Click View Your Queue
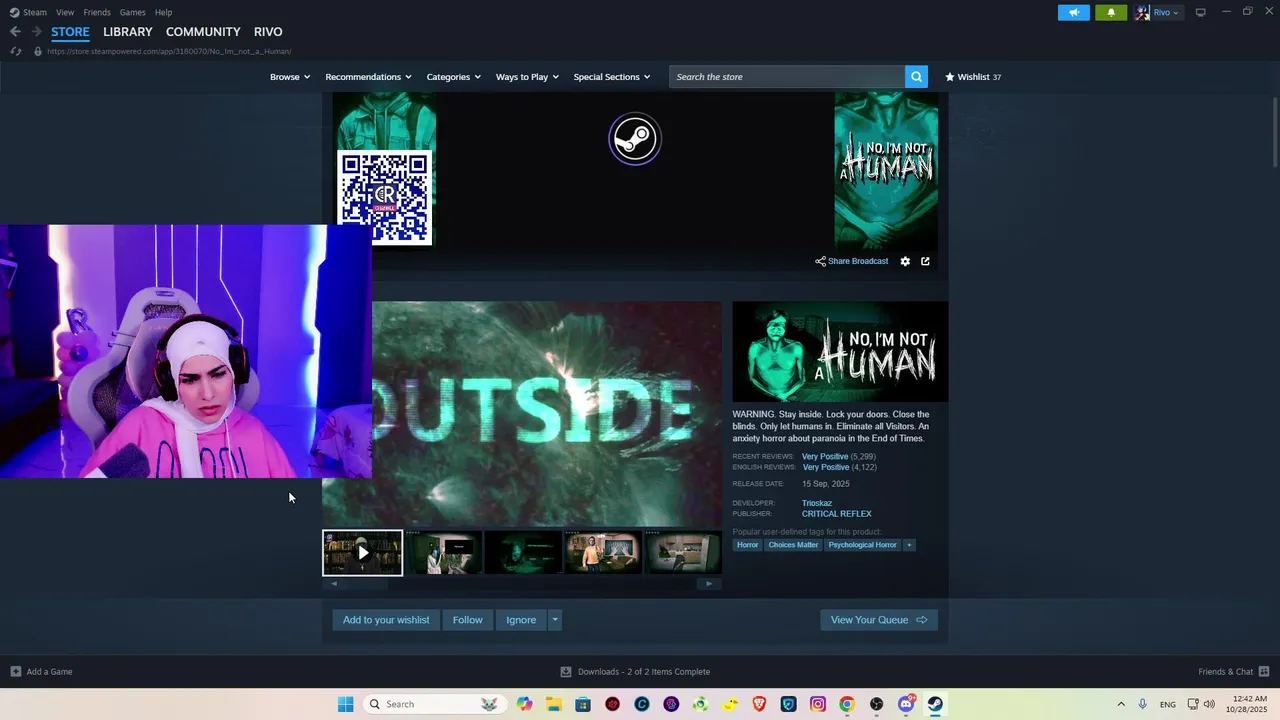The image size is (1280, 720). [879, 620]
